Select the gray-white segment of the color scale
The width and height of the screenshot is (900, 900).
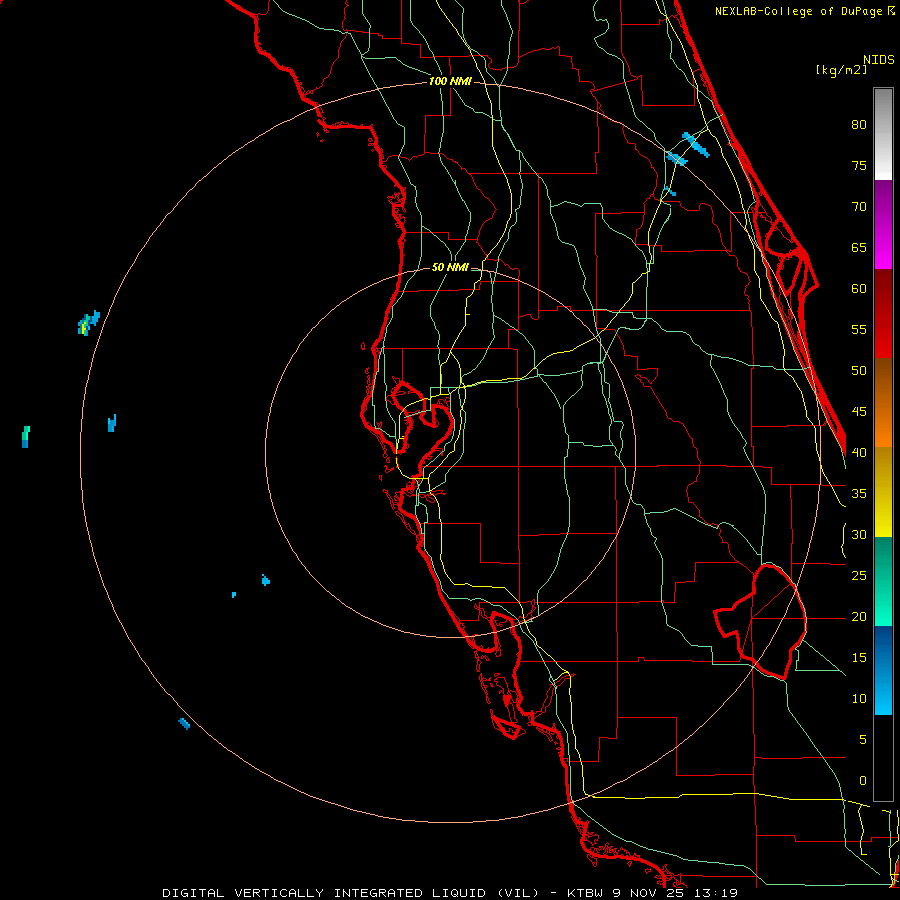(x=883, y=134)
